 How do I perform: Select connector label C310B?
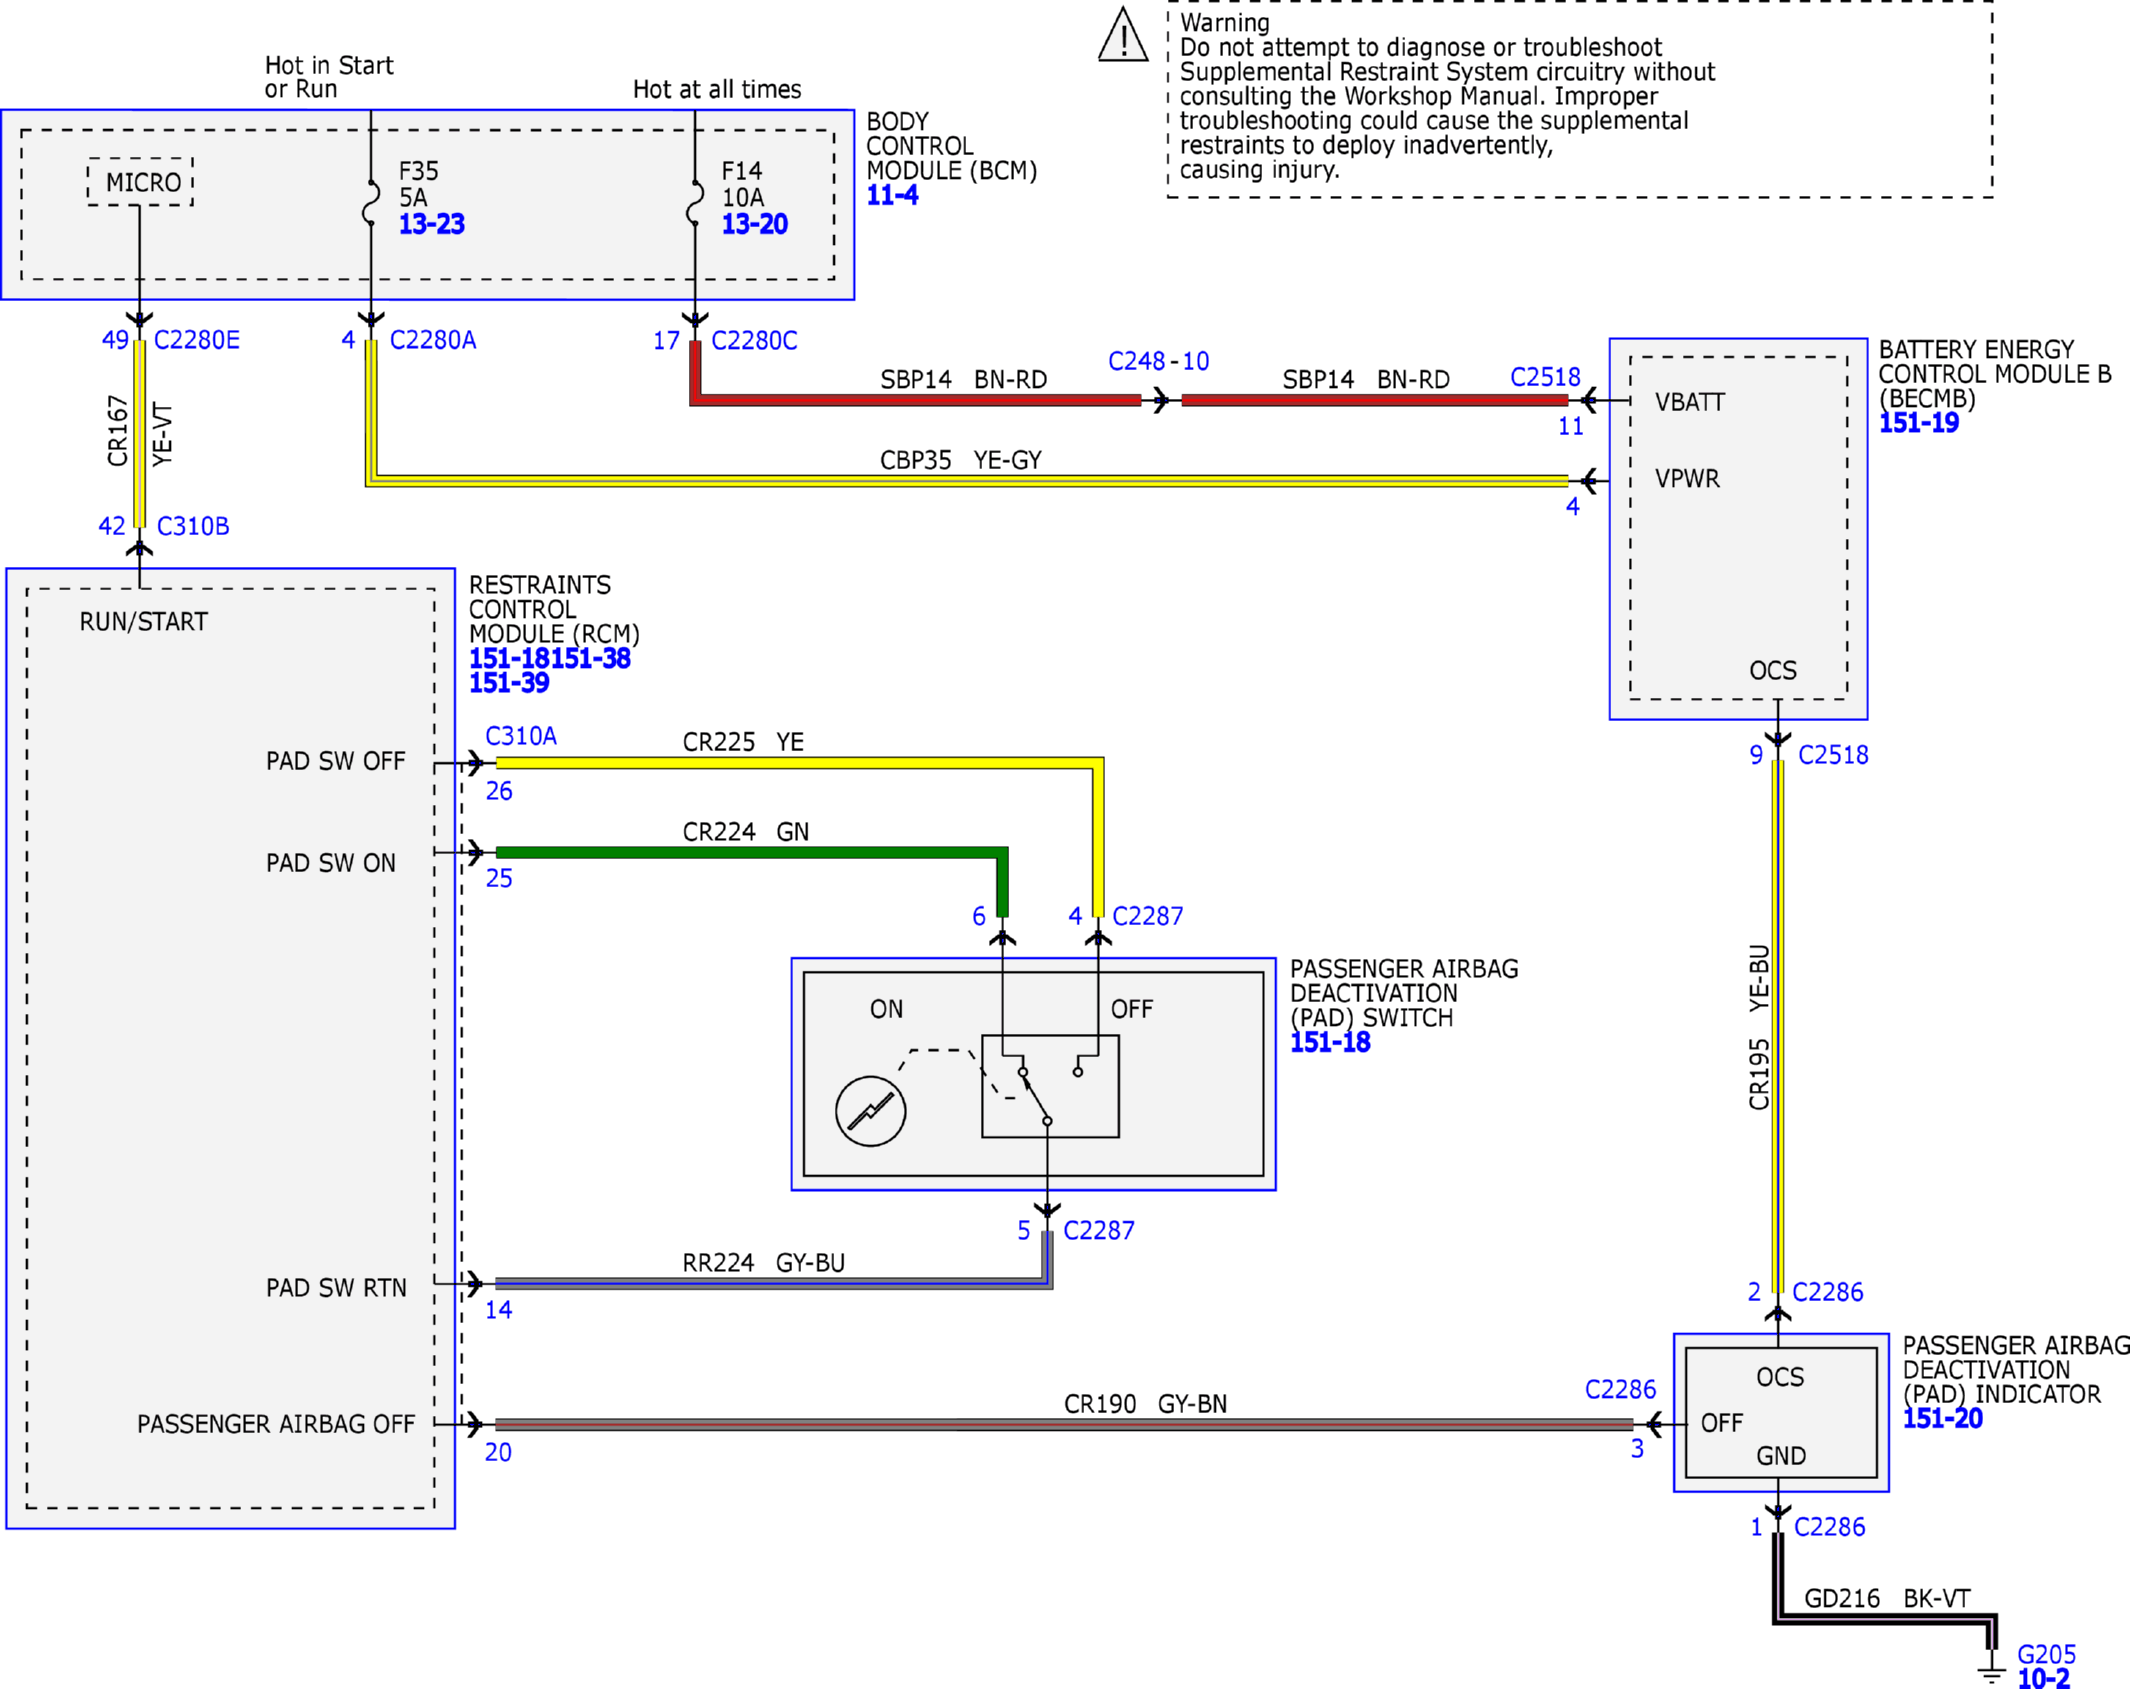click(193, 526)
